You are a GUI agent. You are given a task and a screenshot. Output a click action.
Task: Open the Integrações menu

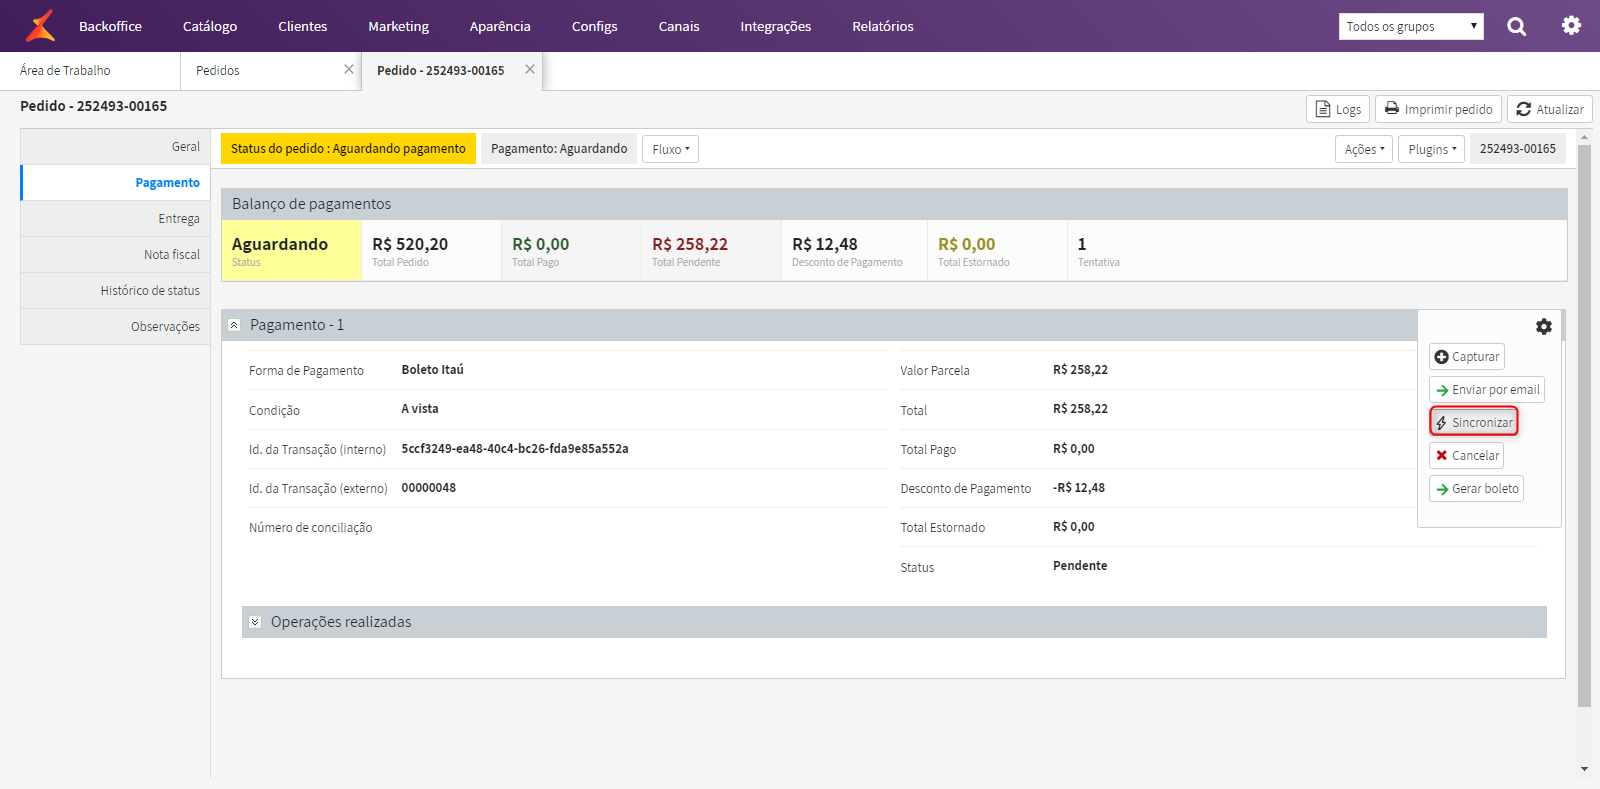click(x=776, y=26)
